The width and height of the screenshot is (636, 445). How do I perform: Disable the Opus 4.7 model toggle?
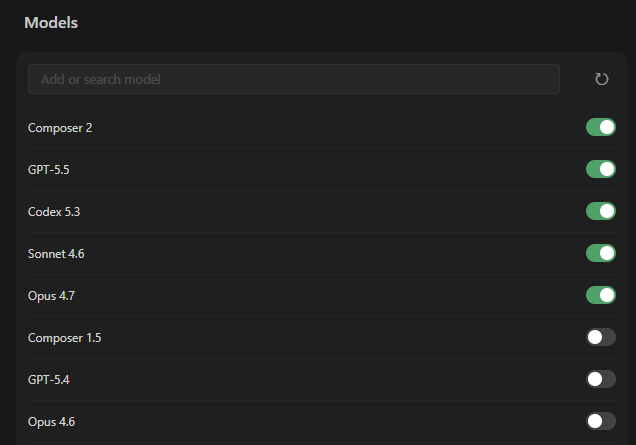pyautogui.click(x=601, y=295)
